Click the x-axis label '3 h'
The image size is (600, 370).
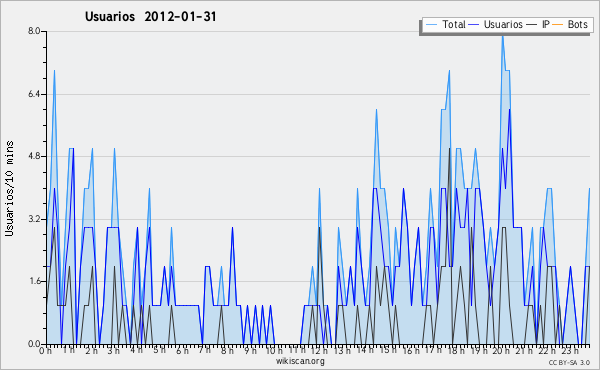(114, 350)
